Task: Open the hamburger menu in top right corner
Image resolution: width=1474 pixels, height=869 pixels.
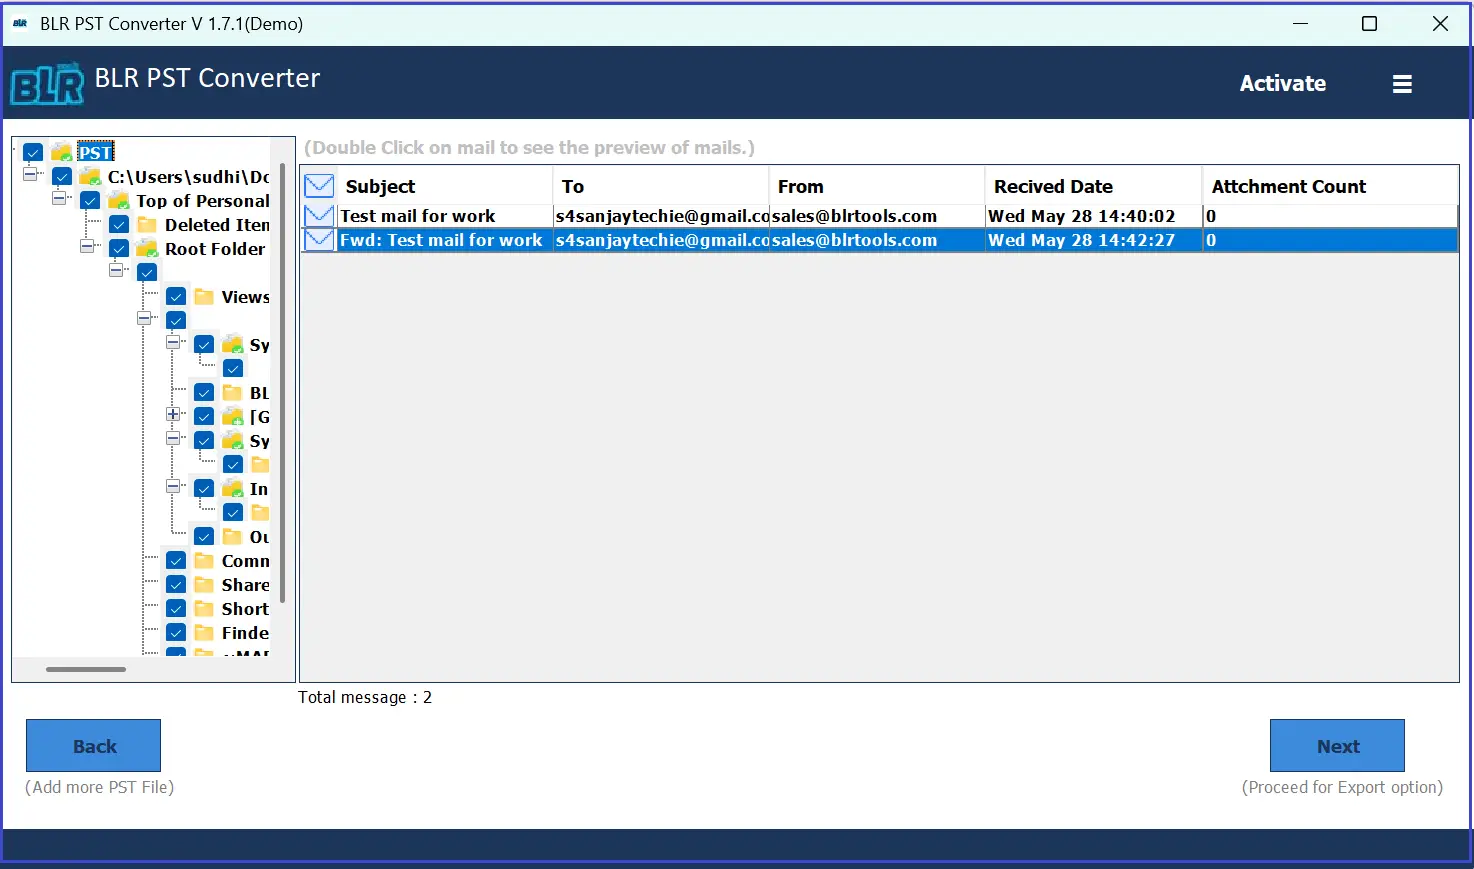Action: (x=1402, y=83)
